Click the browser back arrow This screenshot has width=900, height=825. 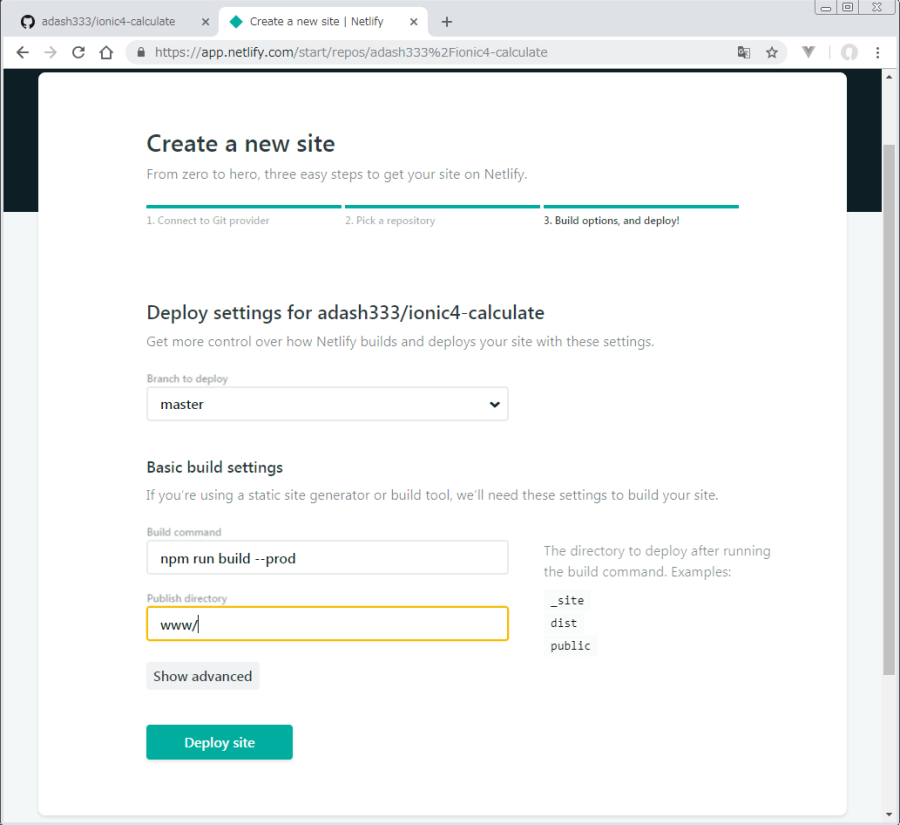point(23,52)
